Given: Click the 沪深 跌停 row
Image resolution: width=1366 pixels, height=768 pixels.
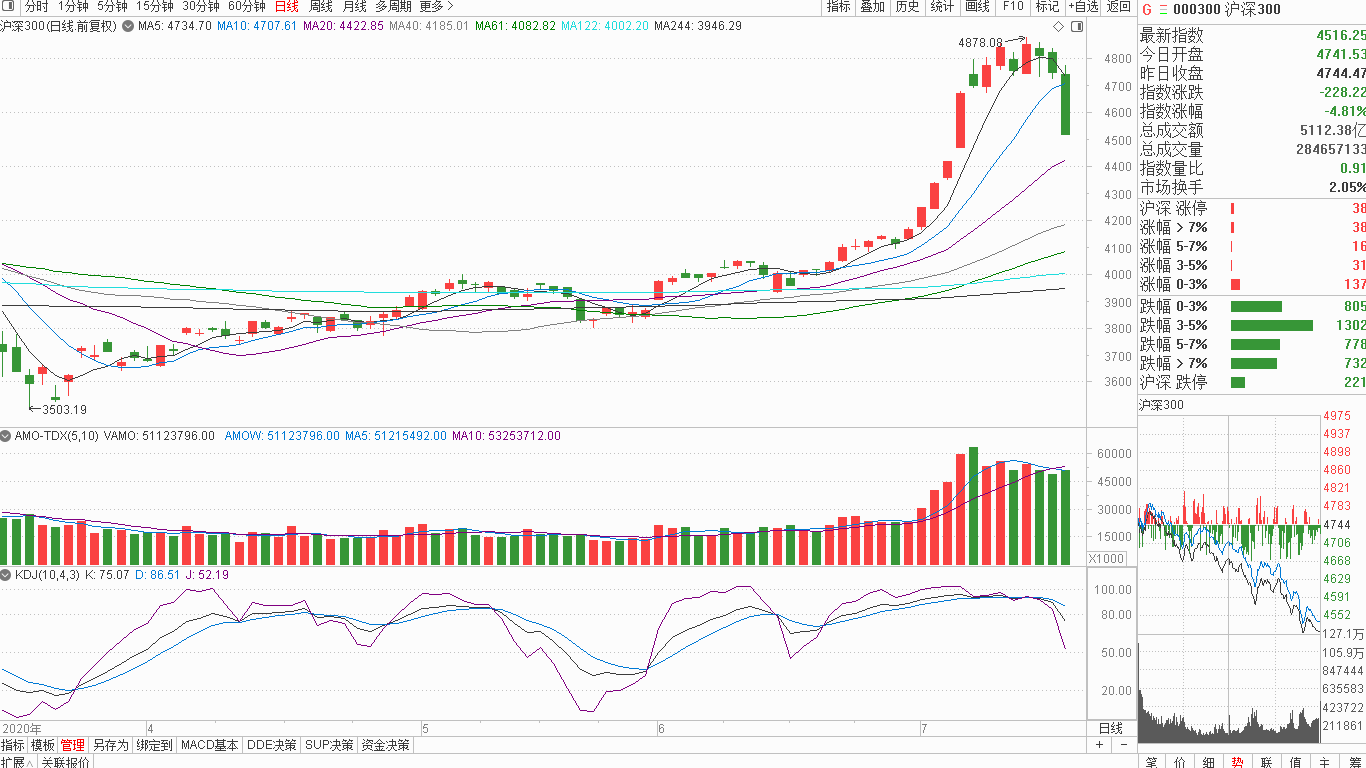Looking at the screenshot, I should click(x=1252, y=382).
